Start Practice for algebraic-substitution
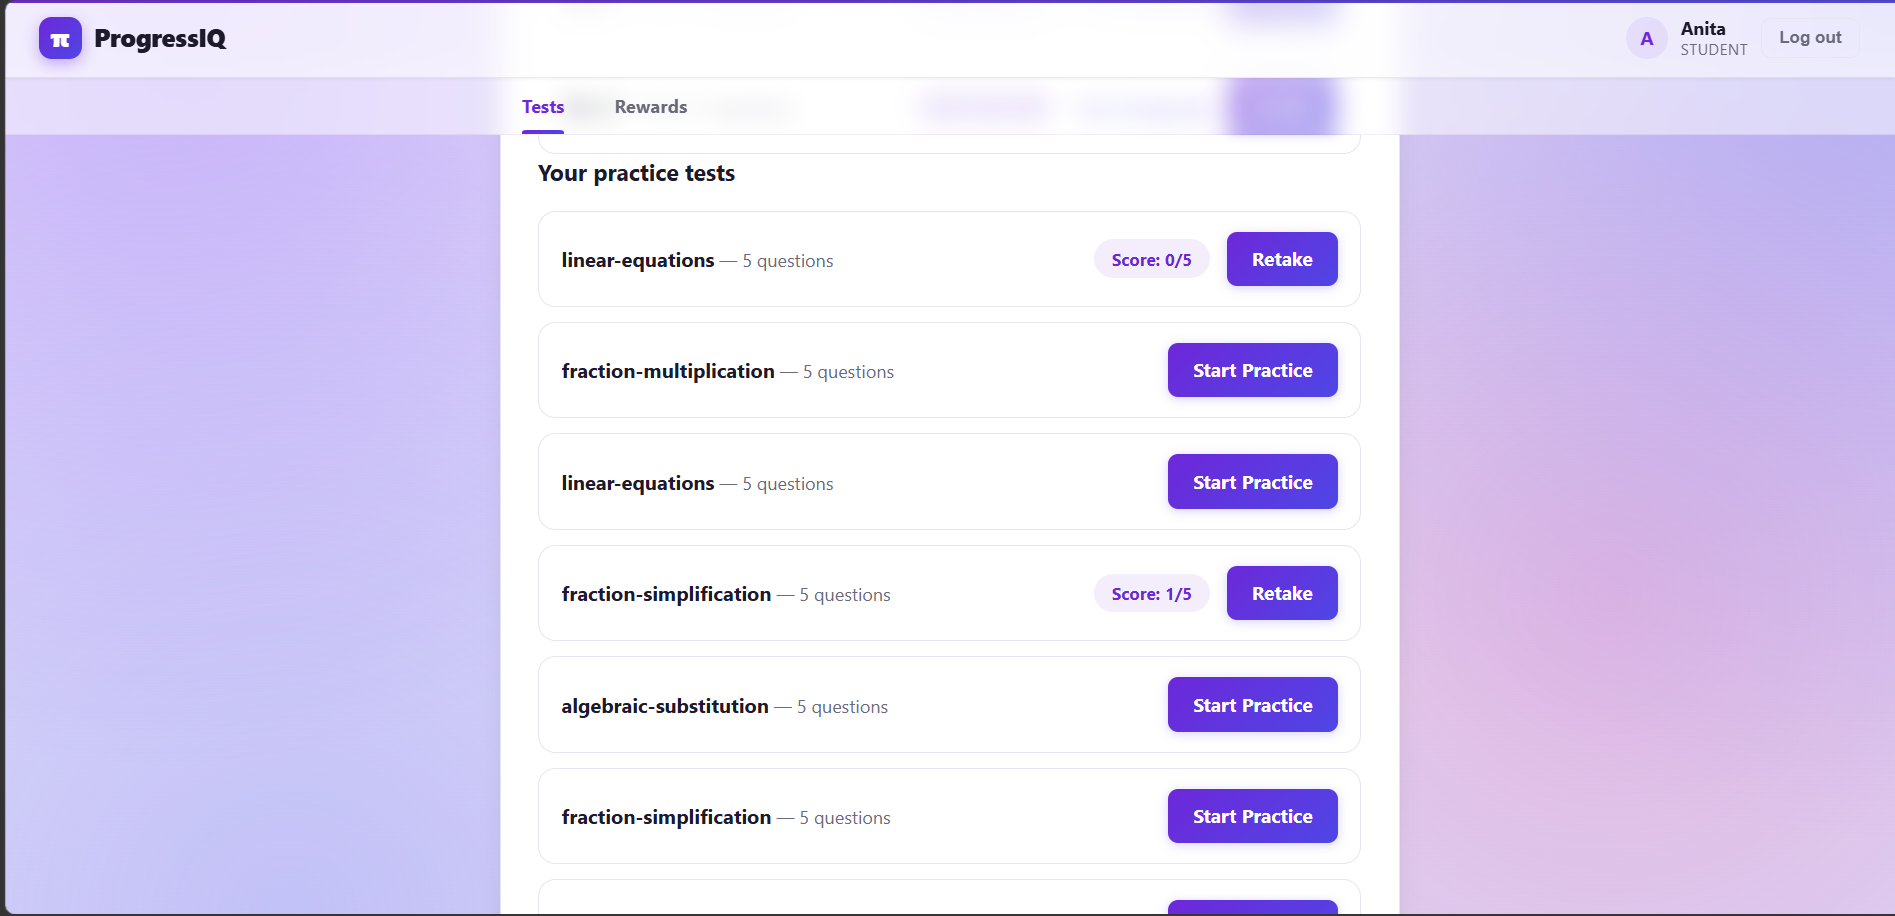This screenshot has height=916, width=1895. click(x=1252, y=705)
